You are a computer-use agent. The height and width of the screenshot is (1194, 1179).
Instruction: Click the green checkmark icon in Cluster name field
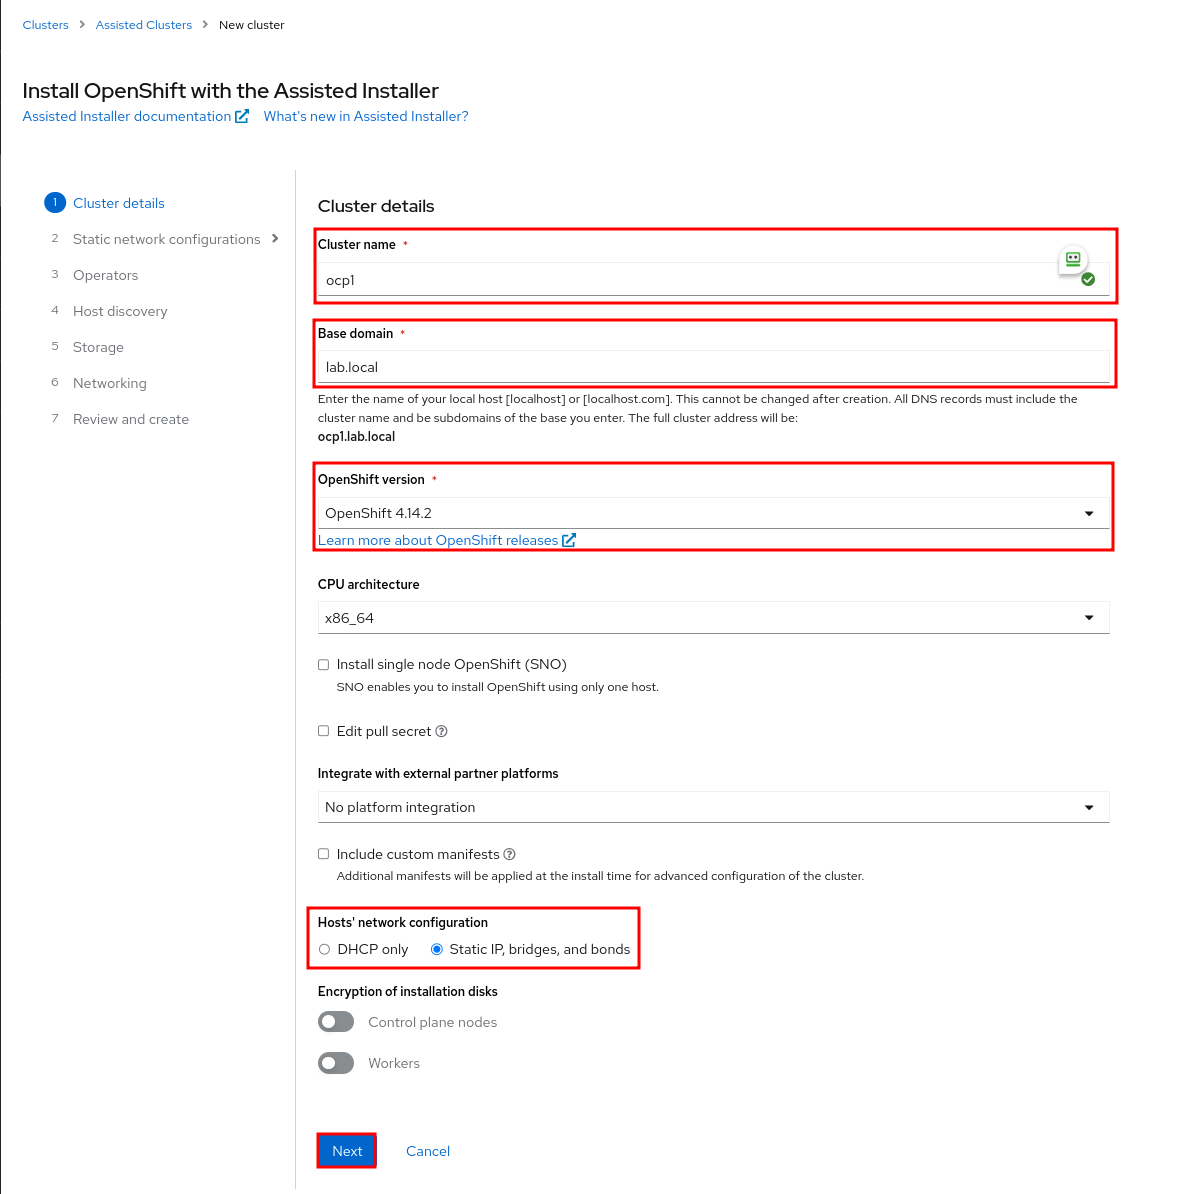tap(1088, 279)
